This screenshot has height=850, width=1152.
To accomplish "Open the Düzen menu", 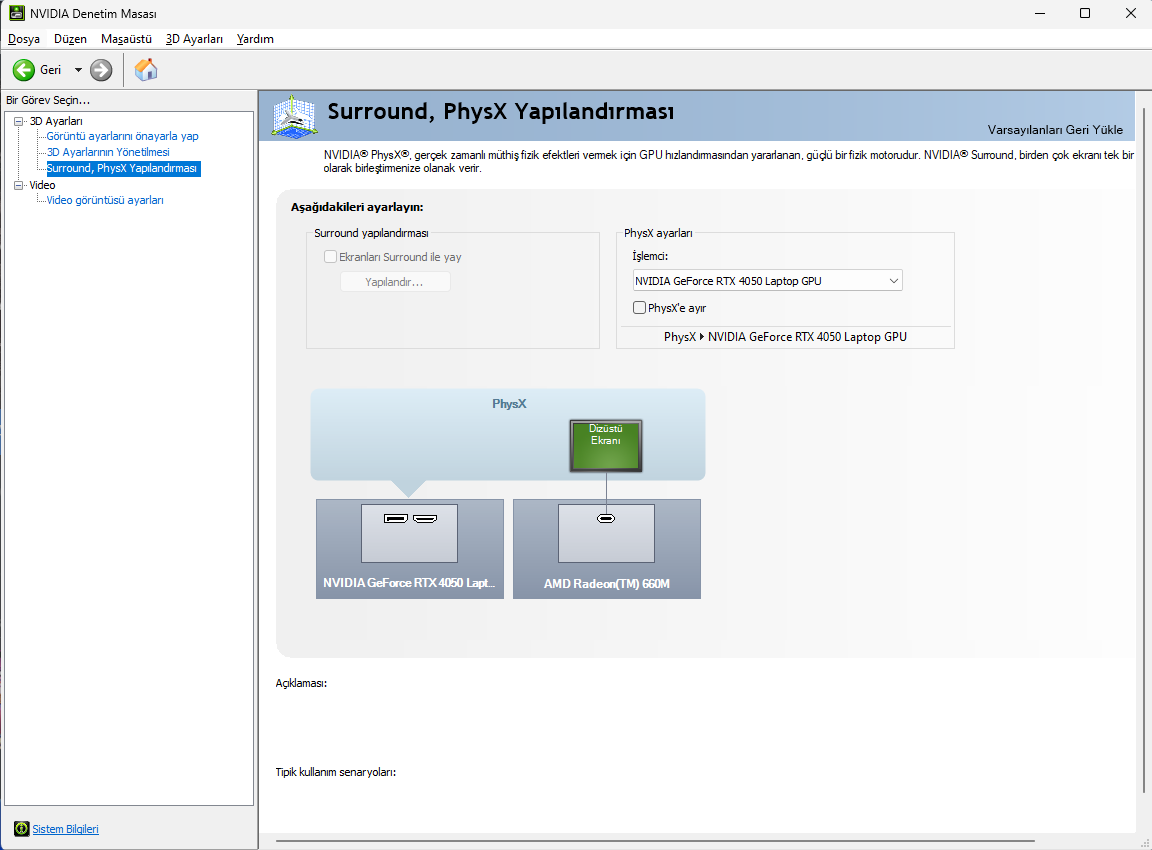I will (x=71, y=39).
